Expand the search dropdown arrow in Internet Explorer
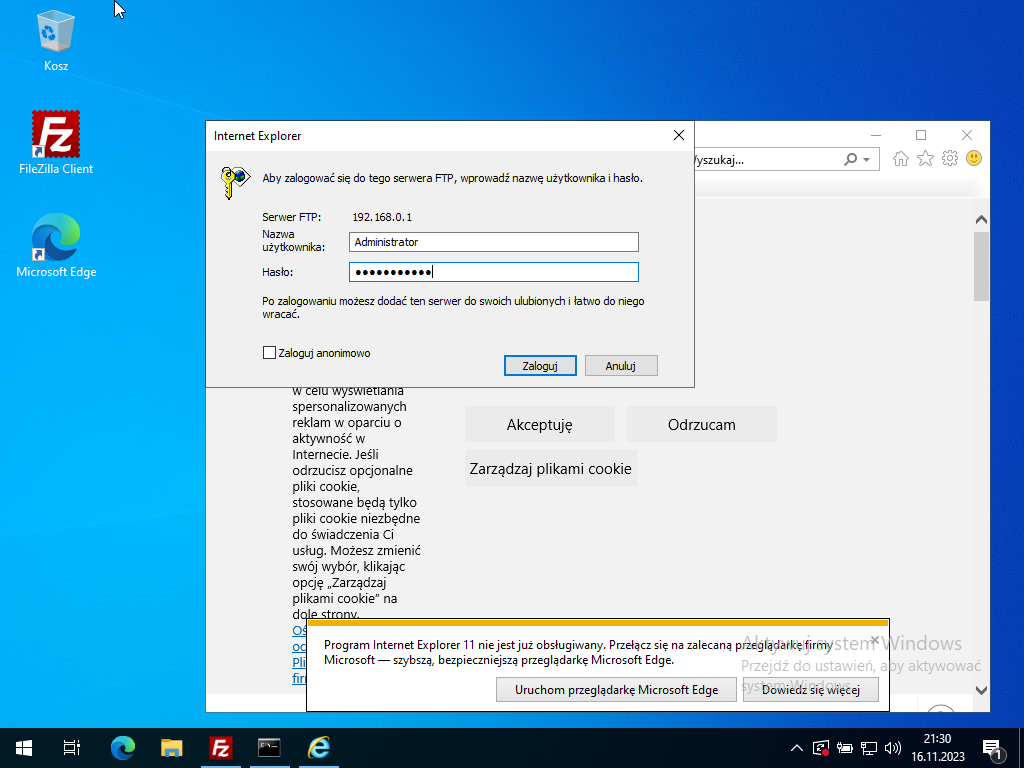Screen dimensions: 1024x768 click(867, 159)
